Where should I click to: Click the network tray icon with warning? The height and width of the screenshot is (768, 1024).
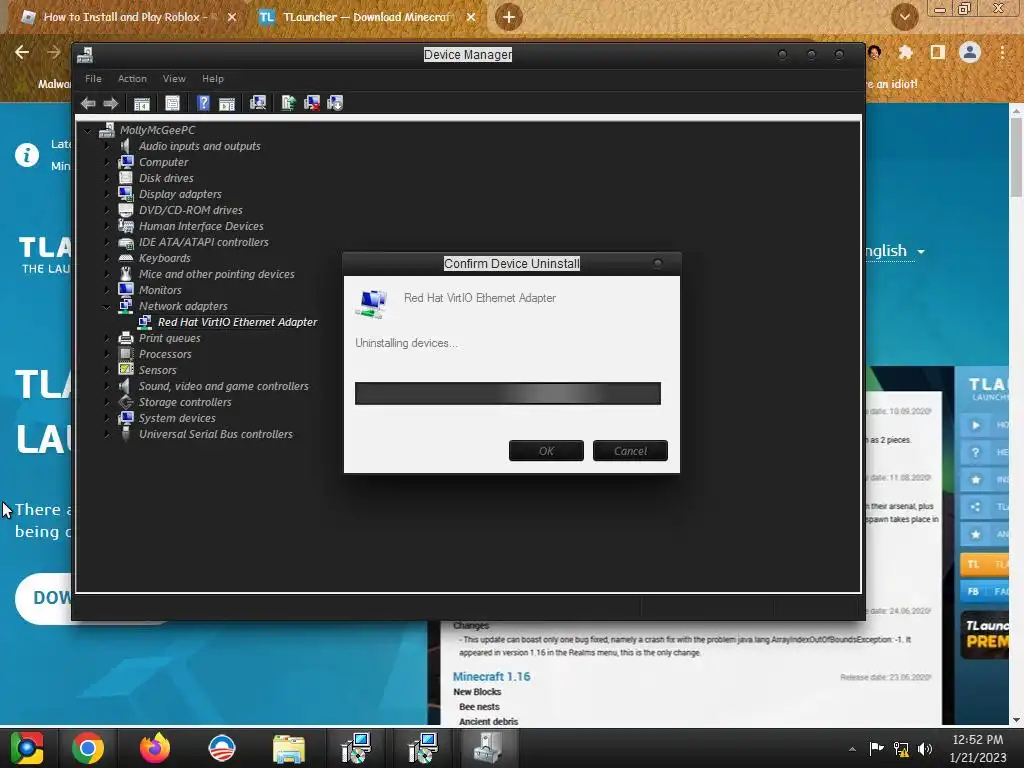coord(901,749)
